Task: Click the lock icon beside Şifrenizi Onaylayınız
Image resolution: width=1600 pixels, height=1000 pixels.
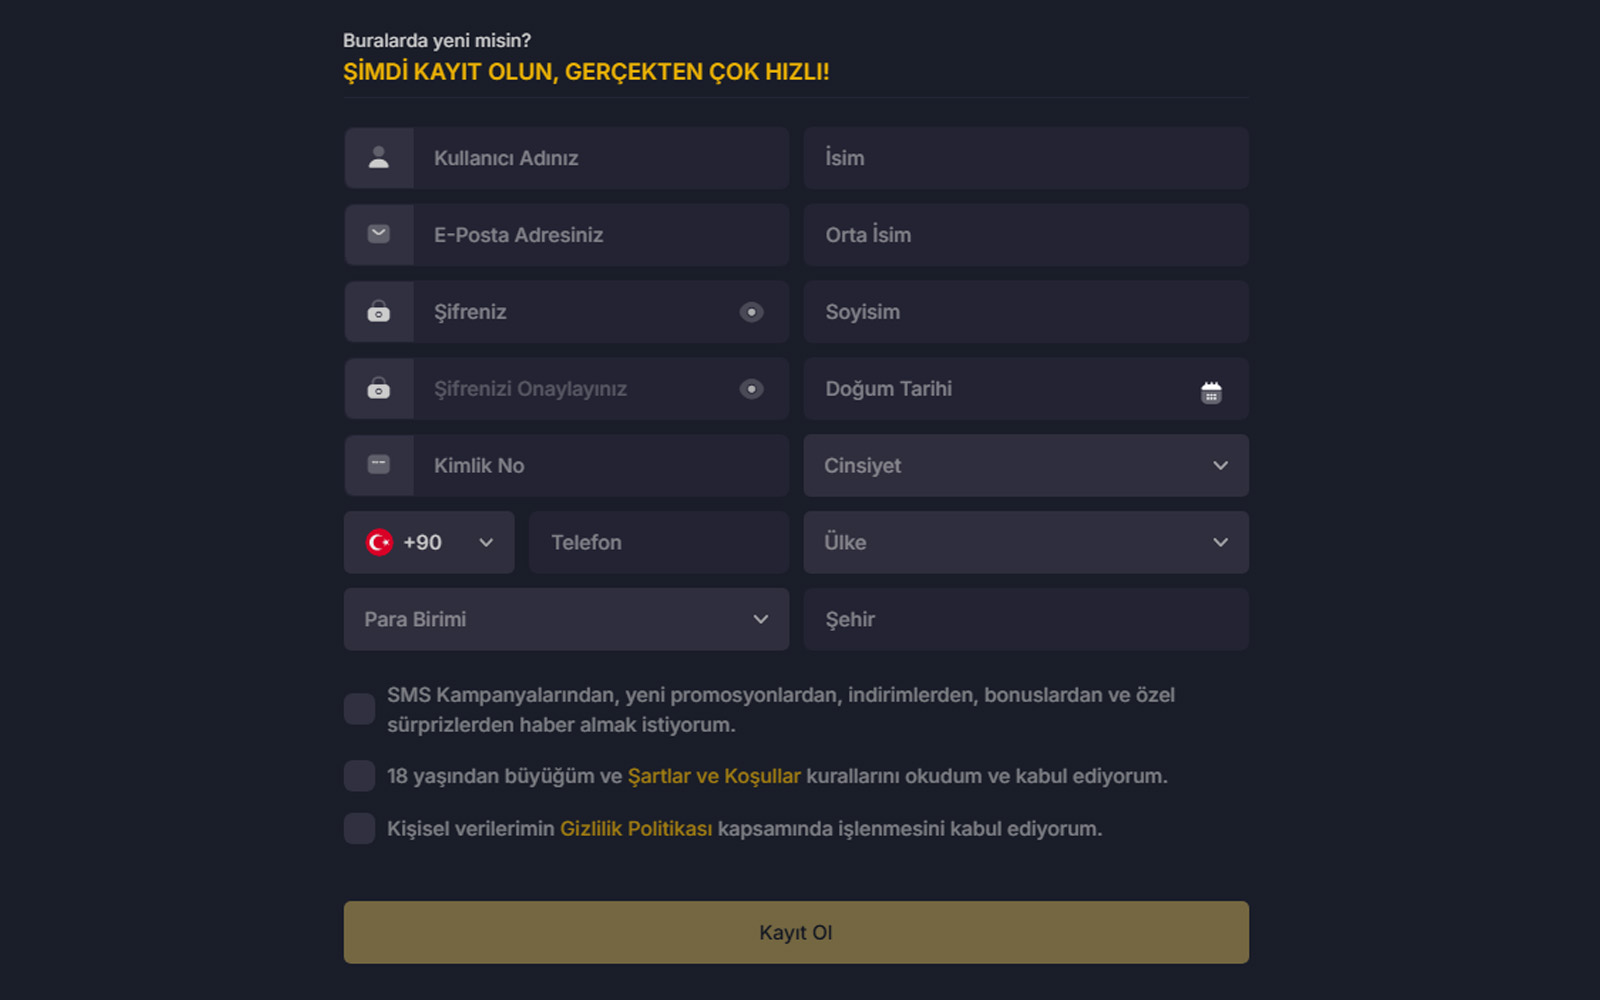Action: [379, 389]
